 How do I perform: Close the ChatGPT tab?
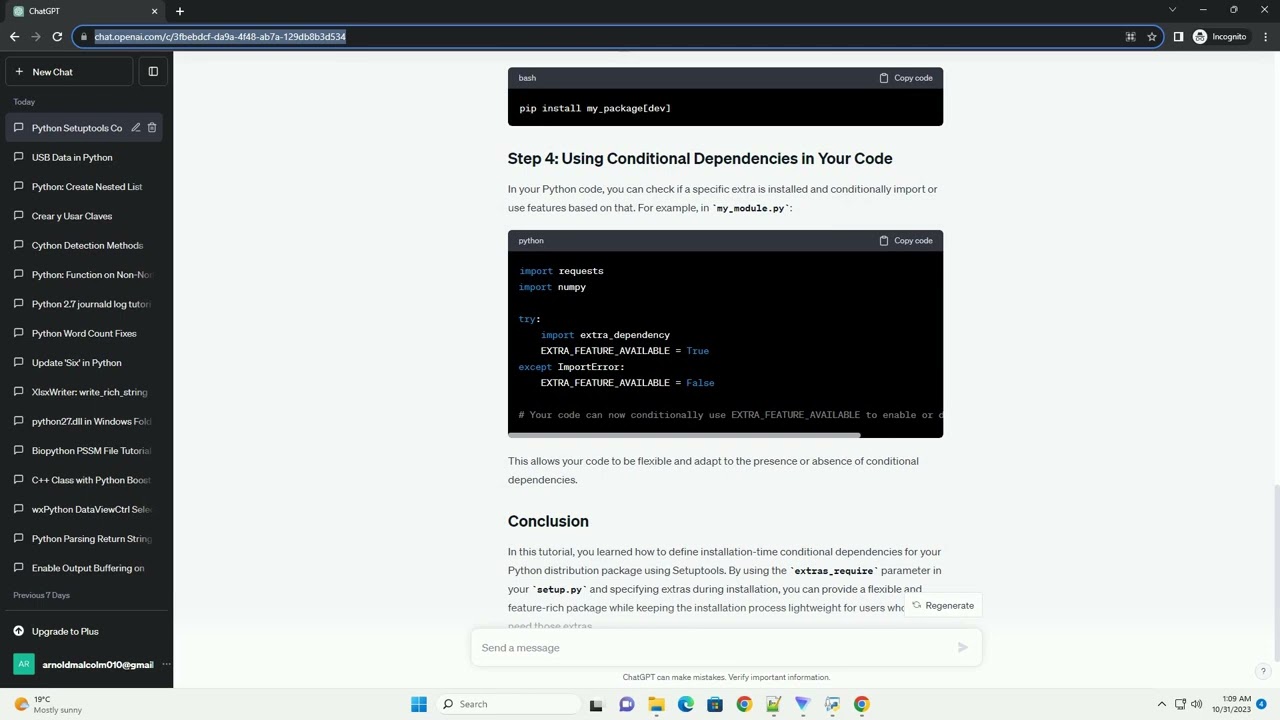coord(154,11)
